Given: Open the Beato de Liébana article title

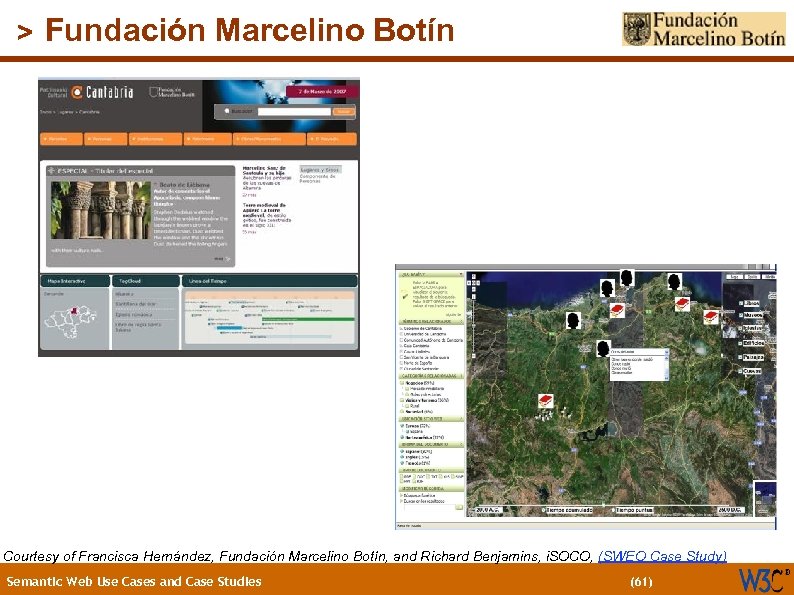Looking at the screenshot, I should (184, 185).
